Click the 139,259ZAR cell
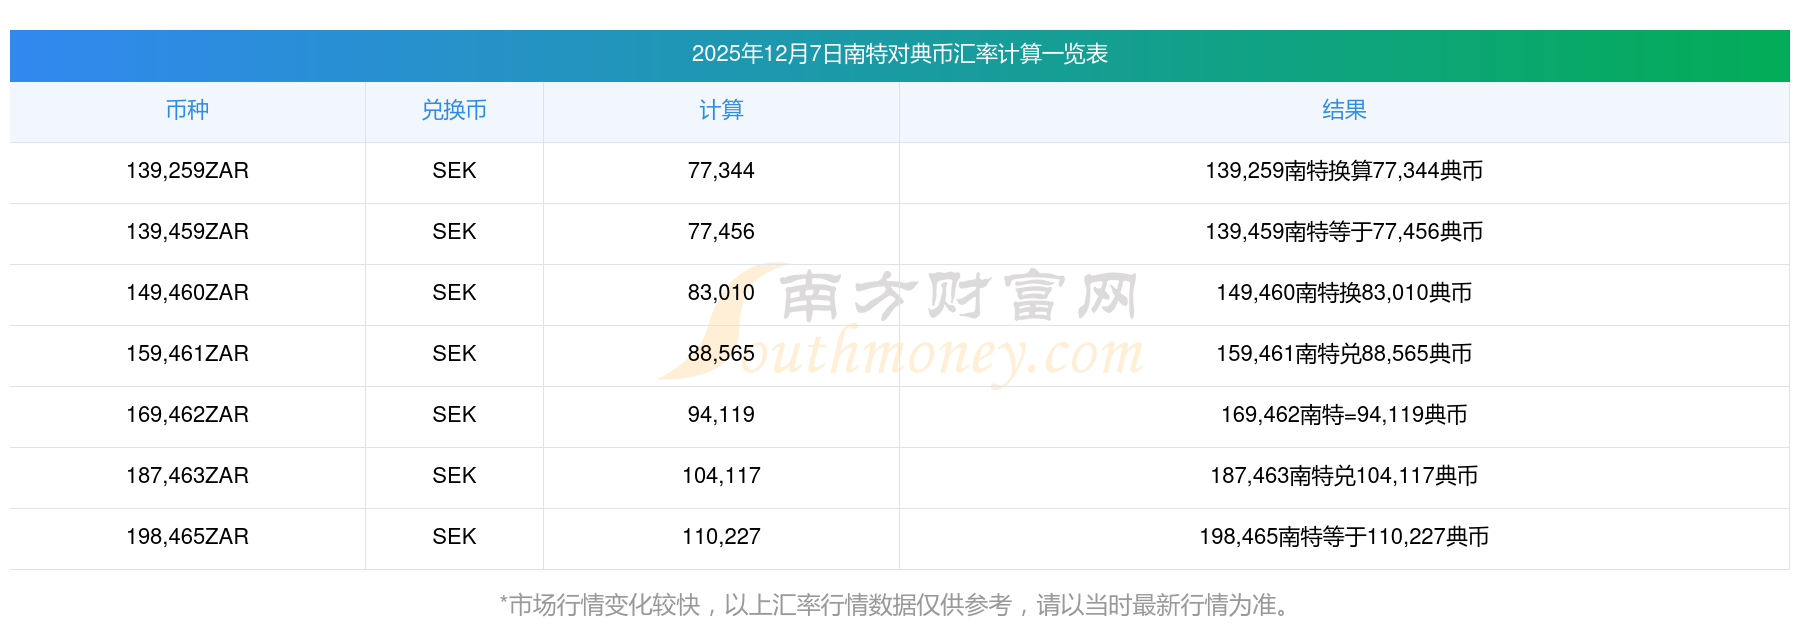 187,171
